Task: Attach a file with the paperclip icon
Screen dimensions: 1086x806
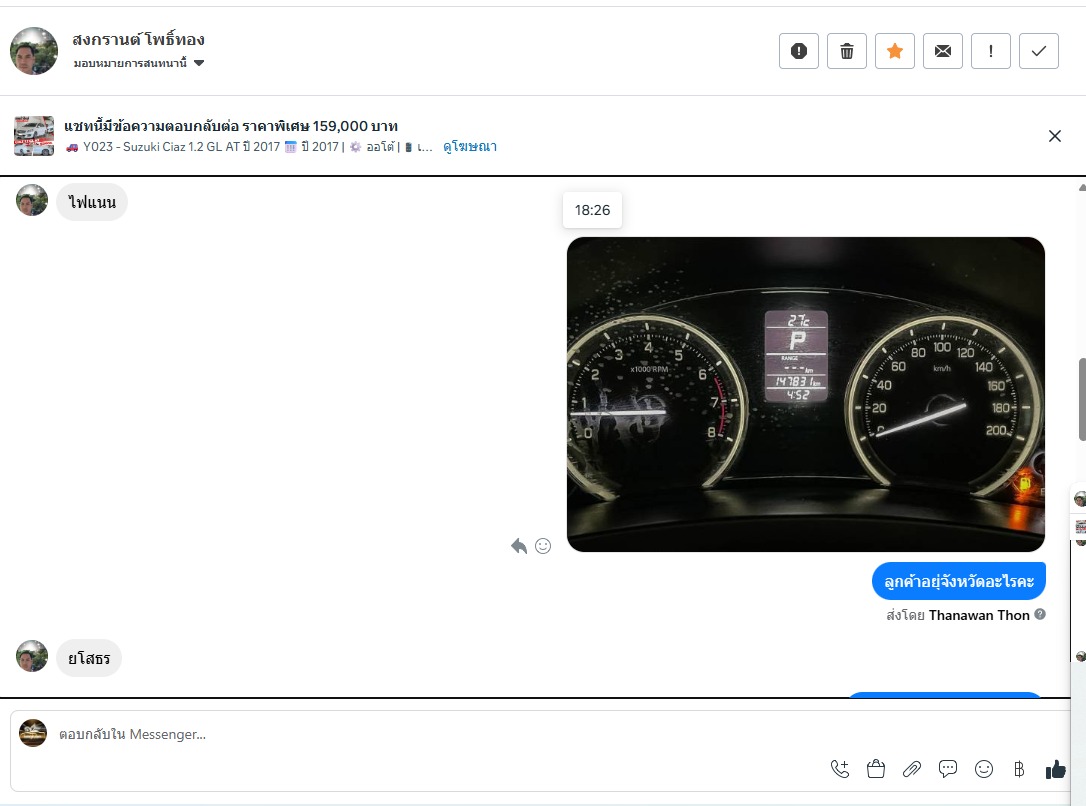Action: click(x=911, y=769)
